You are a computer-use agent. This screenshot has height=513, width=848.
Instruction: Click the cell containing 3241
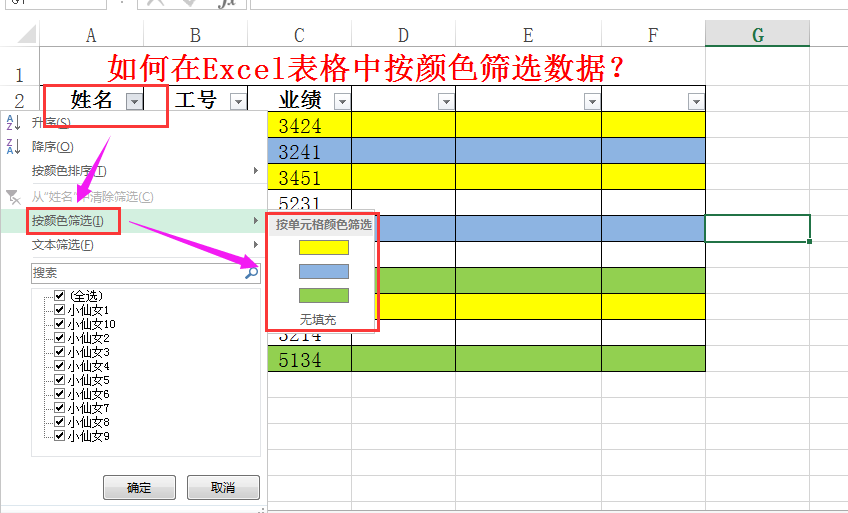point(309,151)
